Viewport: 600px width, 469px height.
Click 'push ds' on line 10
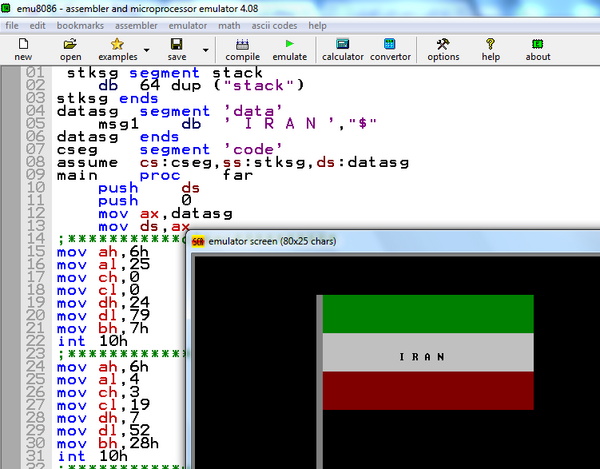[149, 188]
